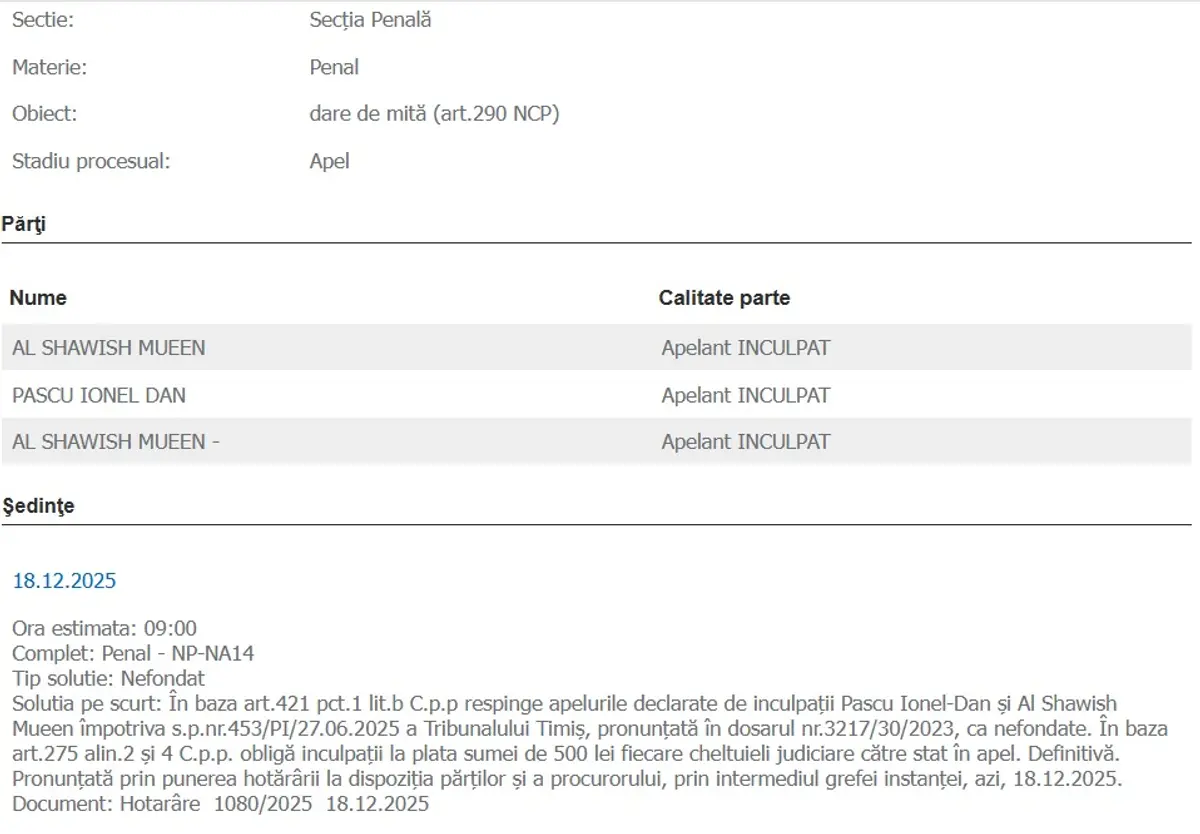Click the Părți section heading
Screen dimensions: 1200x834
[24, 224]
